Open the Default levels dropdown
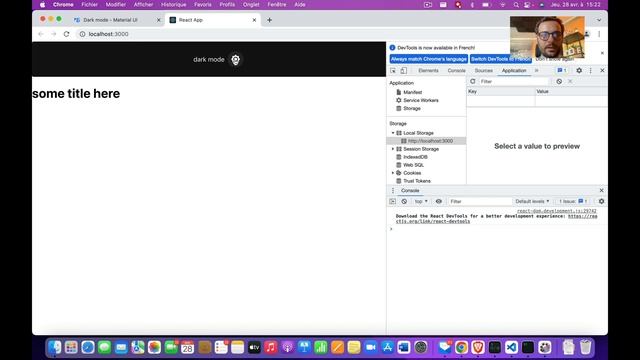The height and width of the screenshot is (360, 640). point(532,202)
